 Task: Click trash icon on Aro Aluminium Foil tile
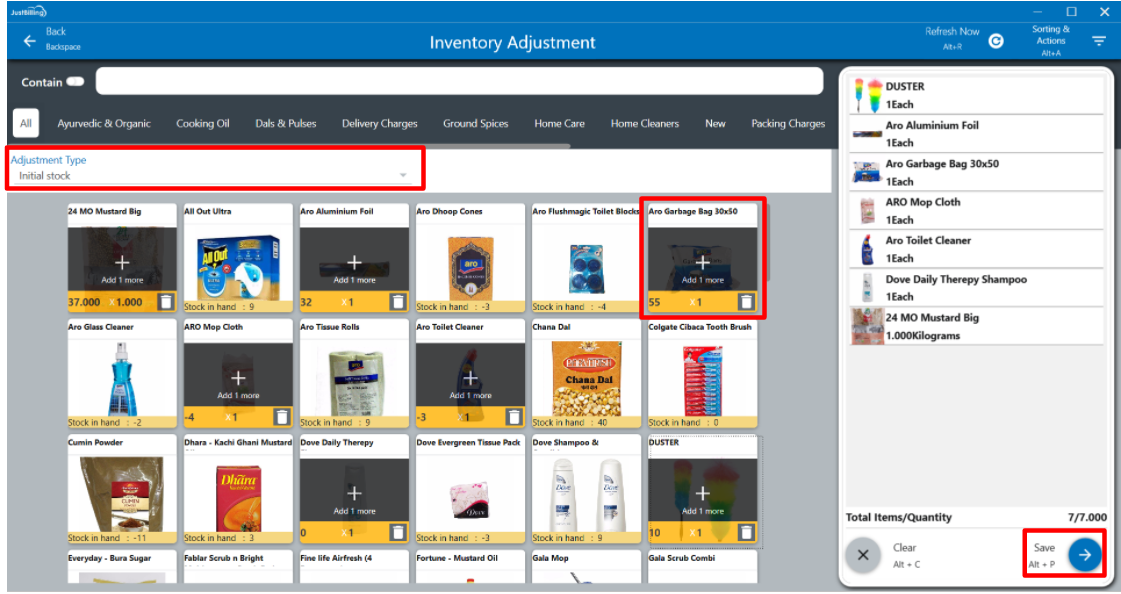pyautogui.click(x=398, y=301)
